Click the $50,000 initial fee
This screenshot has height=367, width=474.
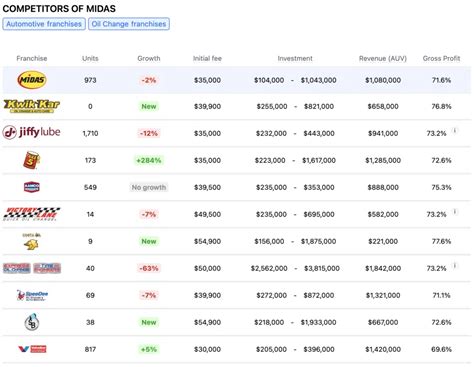click(x=207, y=268)
